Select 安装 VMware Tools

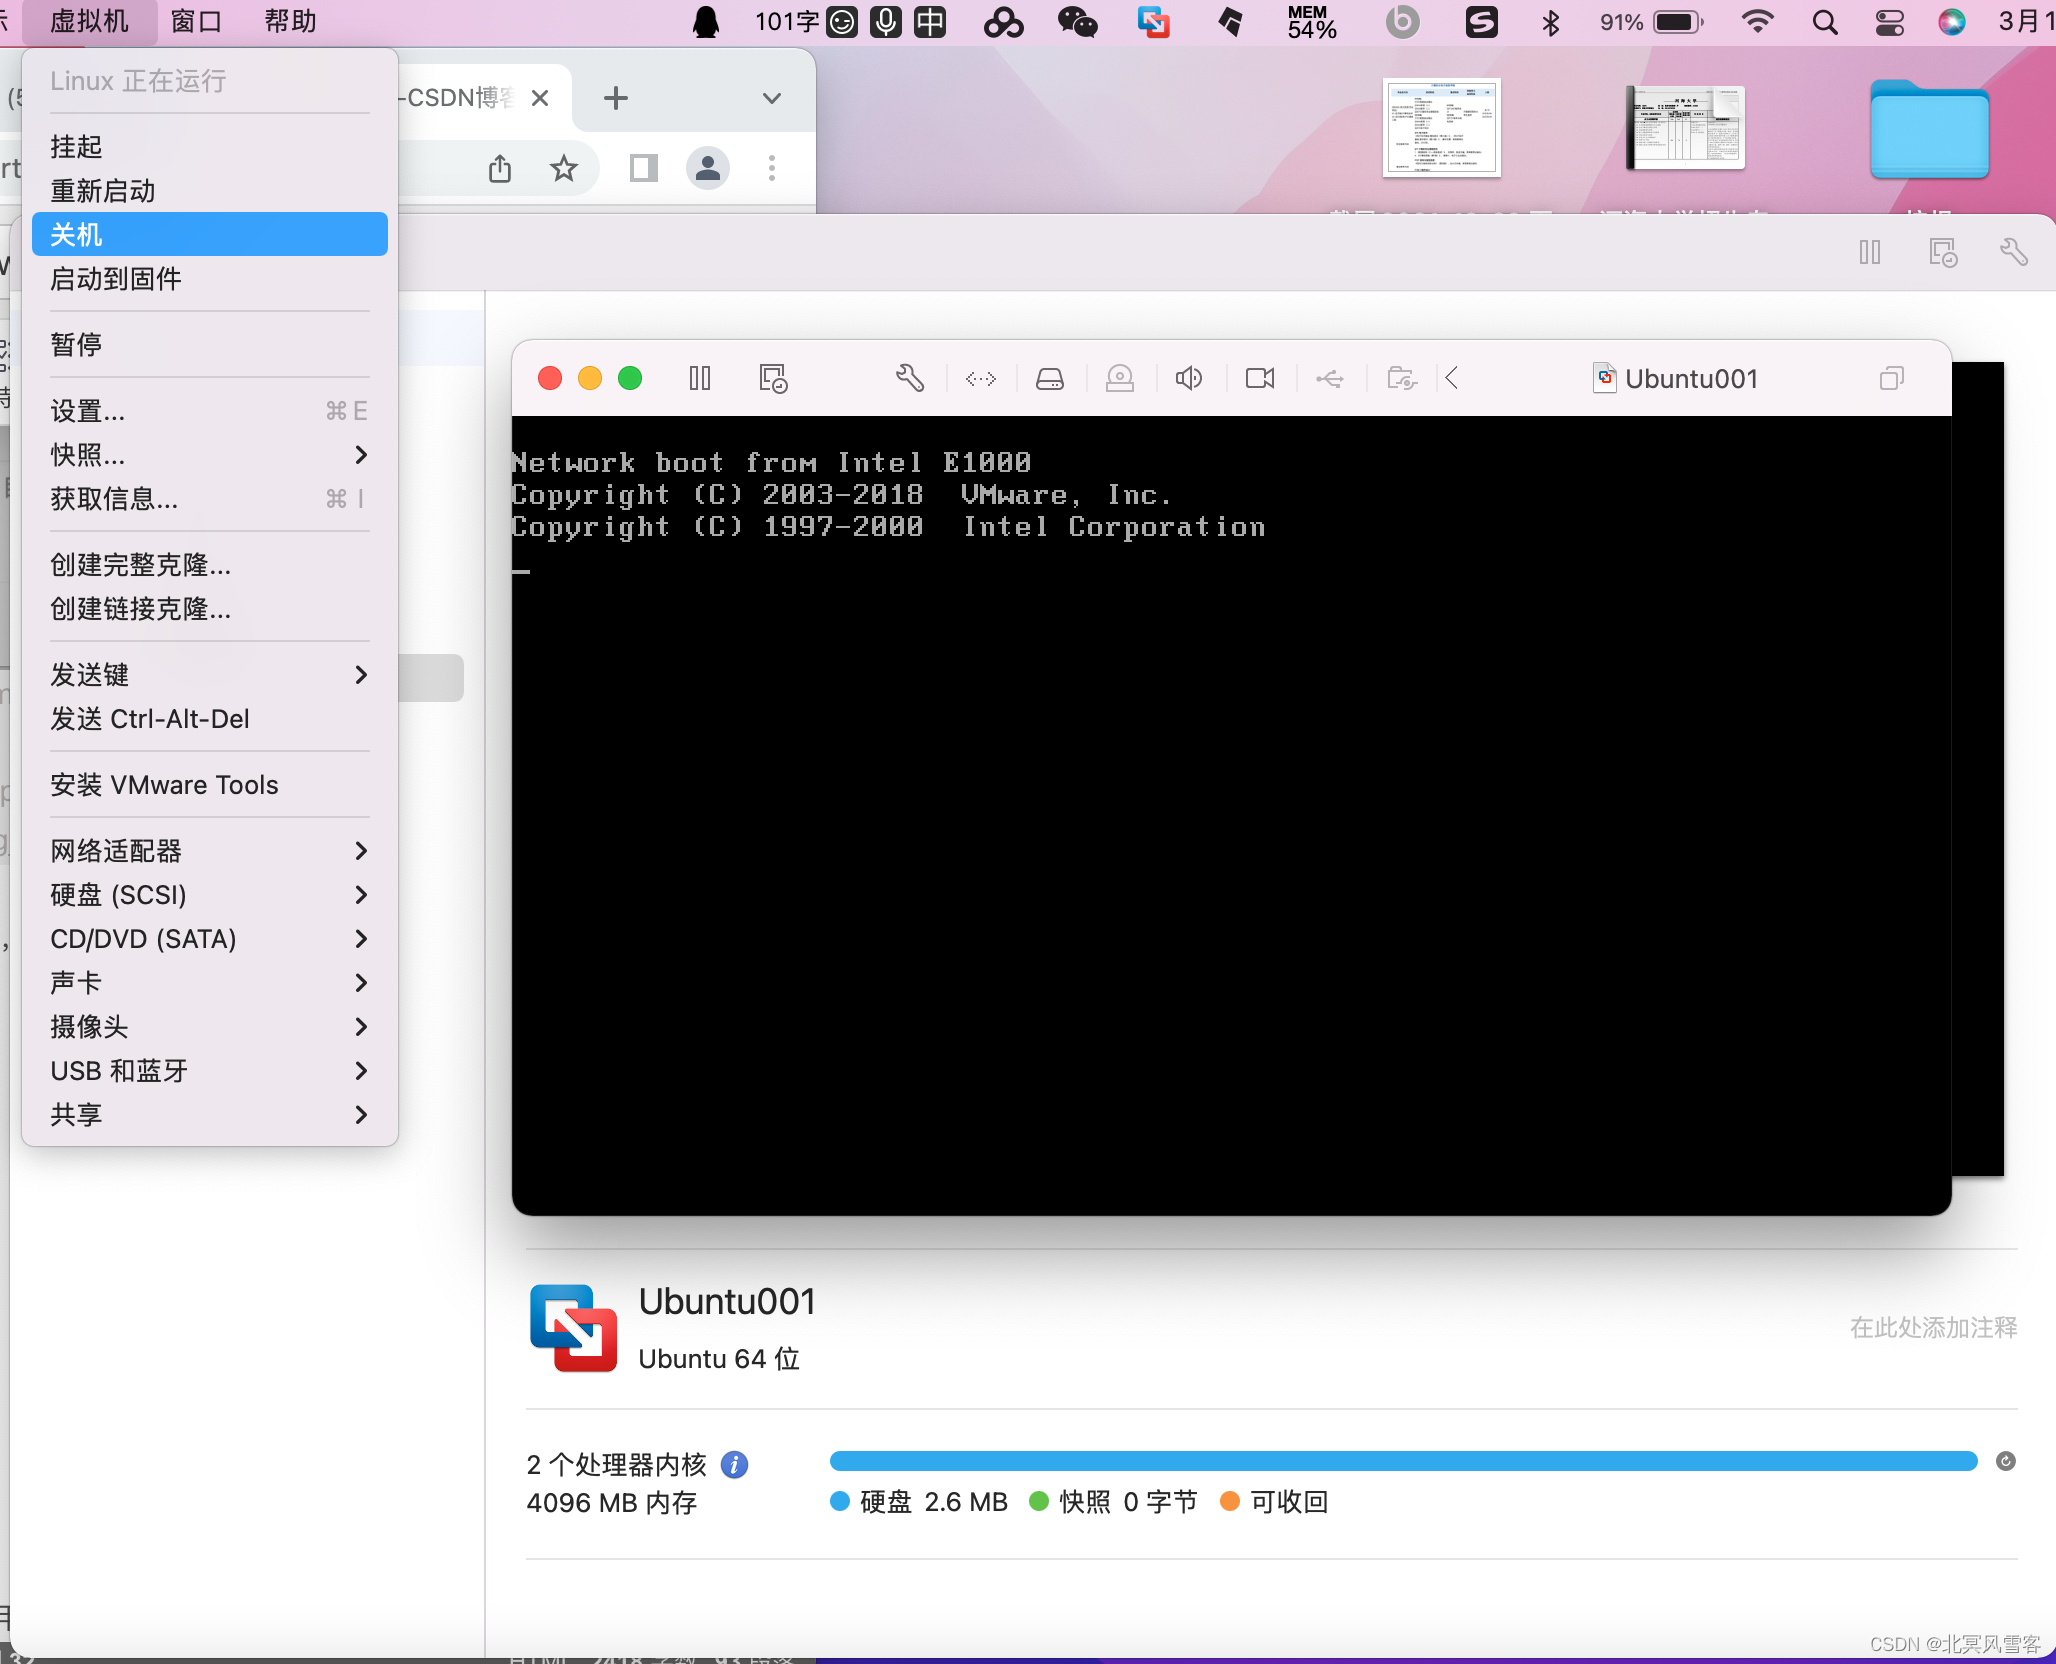pos(209,784)
